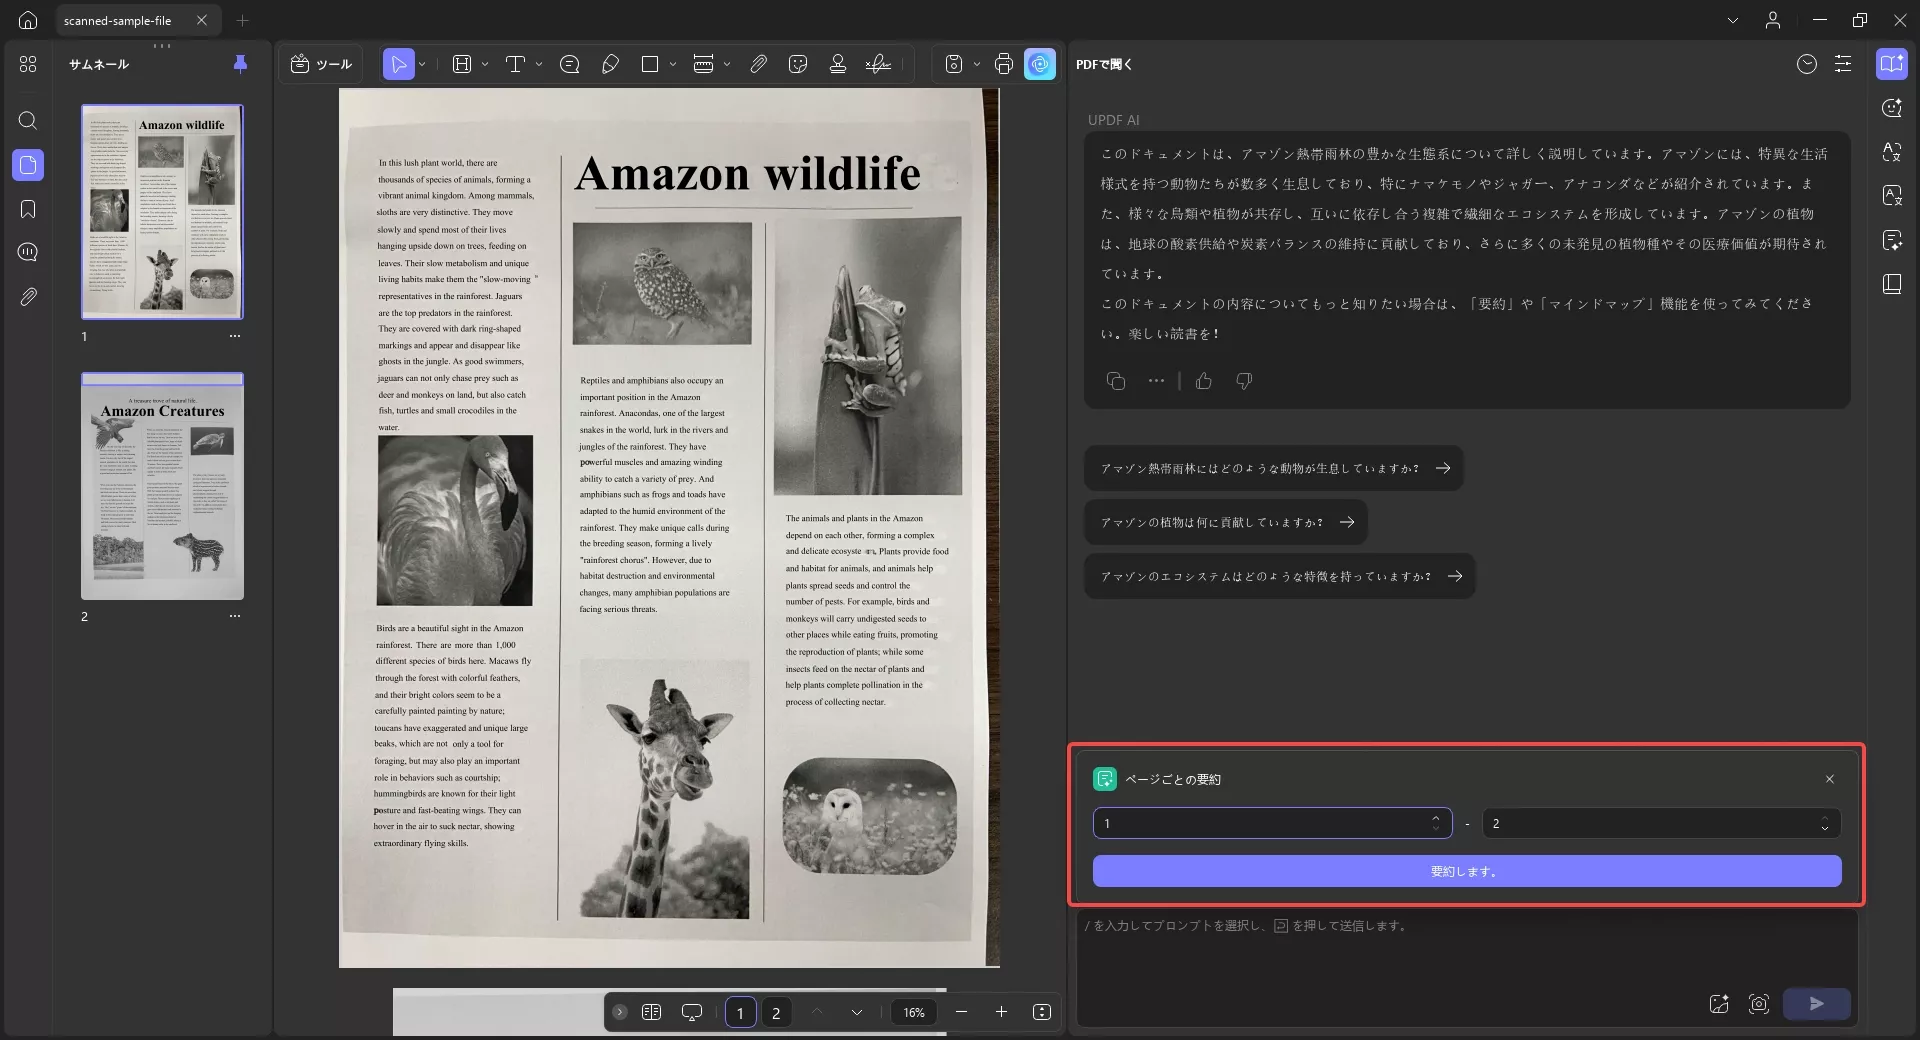This screenshot has width=1920, height=1040.
Task: Open more options for thumbnail page 2
Action: [x=234, y=616]
